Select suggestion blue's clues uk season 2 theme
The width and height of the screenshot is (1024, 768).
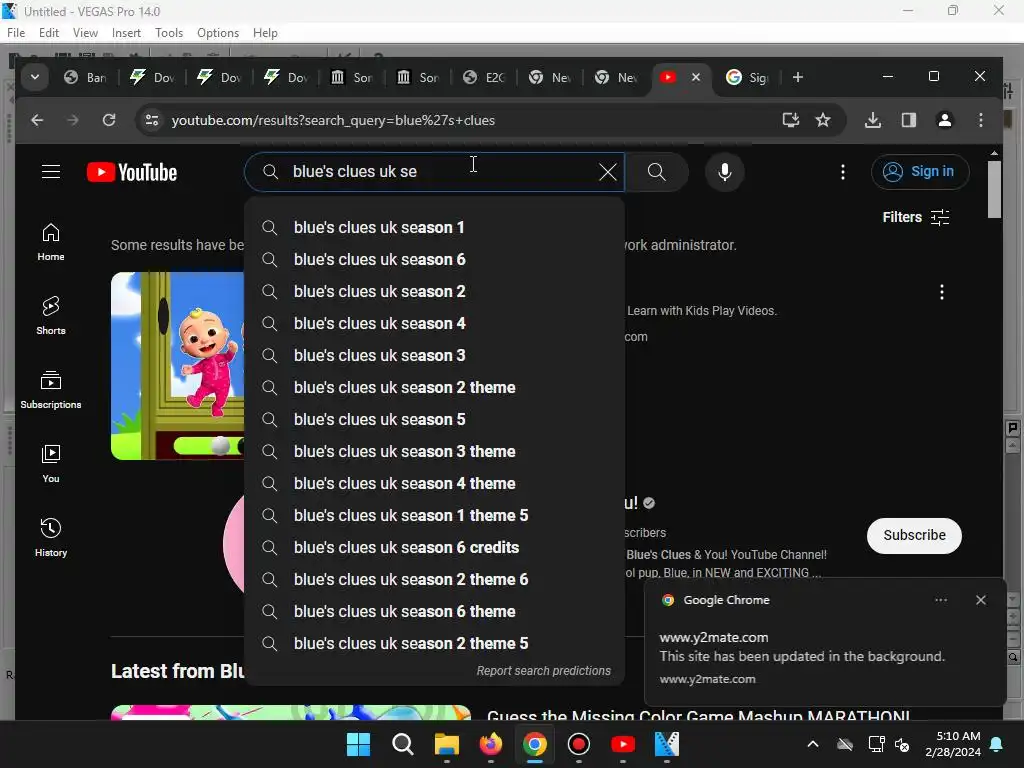coord(434,387)
